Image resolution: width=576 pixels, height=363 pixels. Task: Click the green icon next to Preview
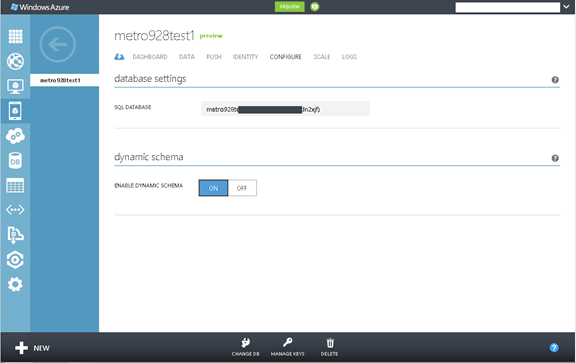pos(315,7)
